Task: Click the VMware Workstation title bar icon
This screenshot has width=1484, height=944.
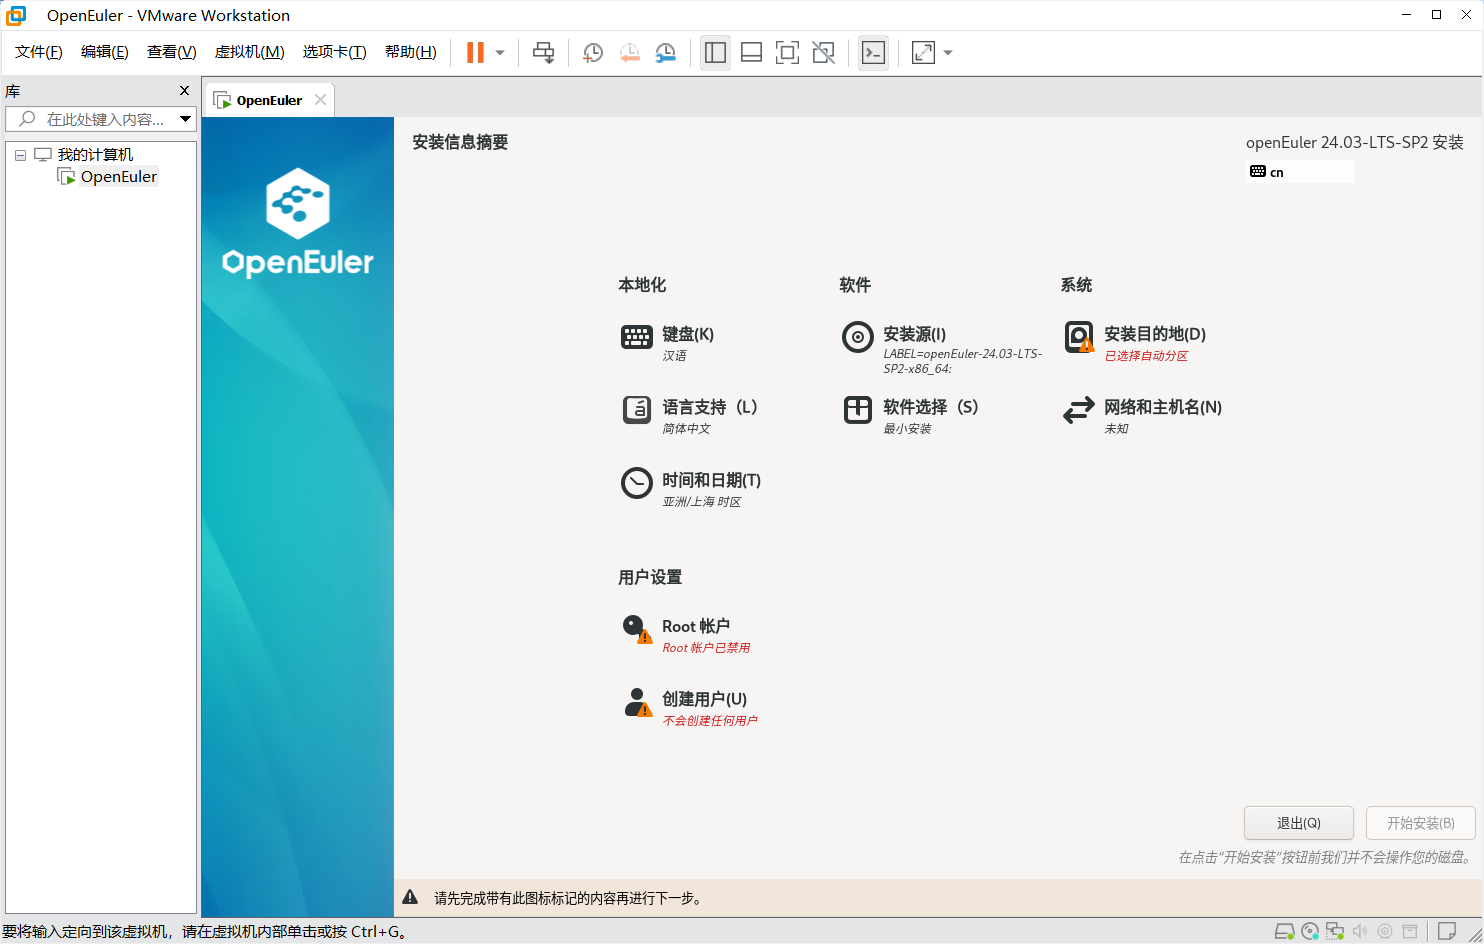Action: [x=16, y=15]
